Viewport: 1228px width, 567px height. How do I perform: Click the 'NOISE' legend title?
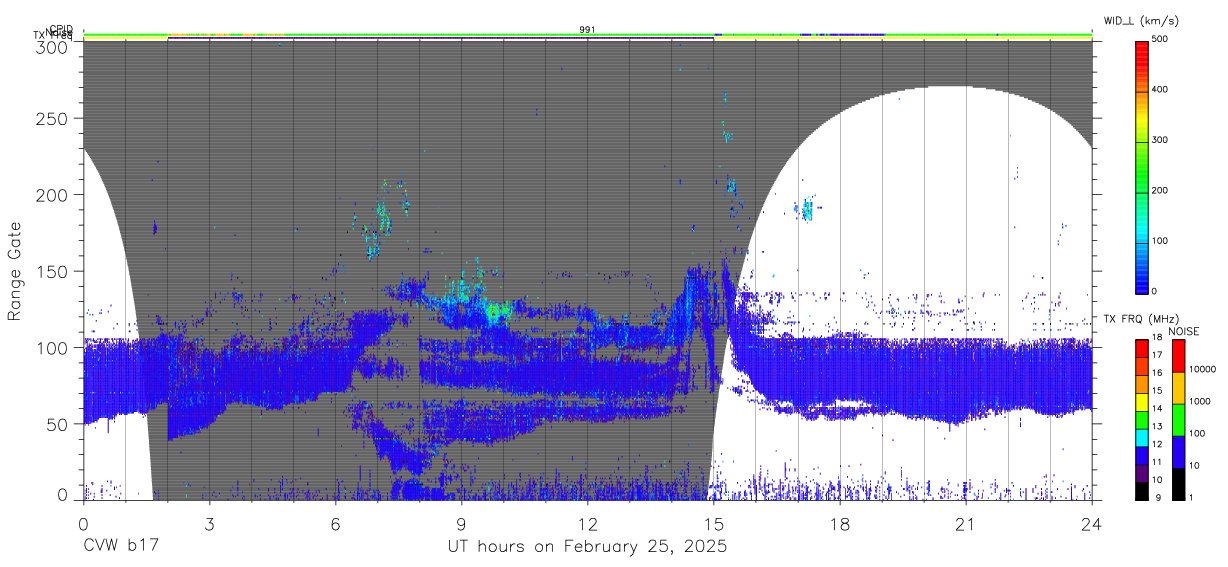[x=1185, y=331]
